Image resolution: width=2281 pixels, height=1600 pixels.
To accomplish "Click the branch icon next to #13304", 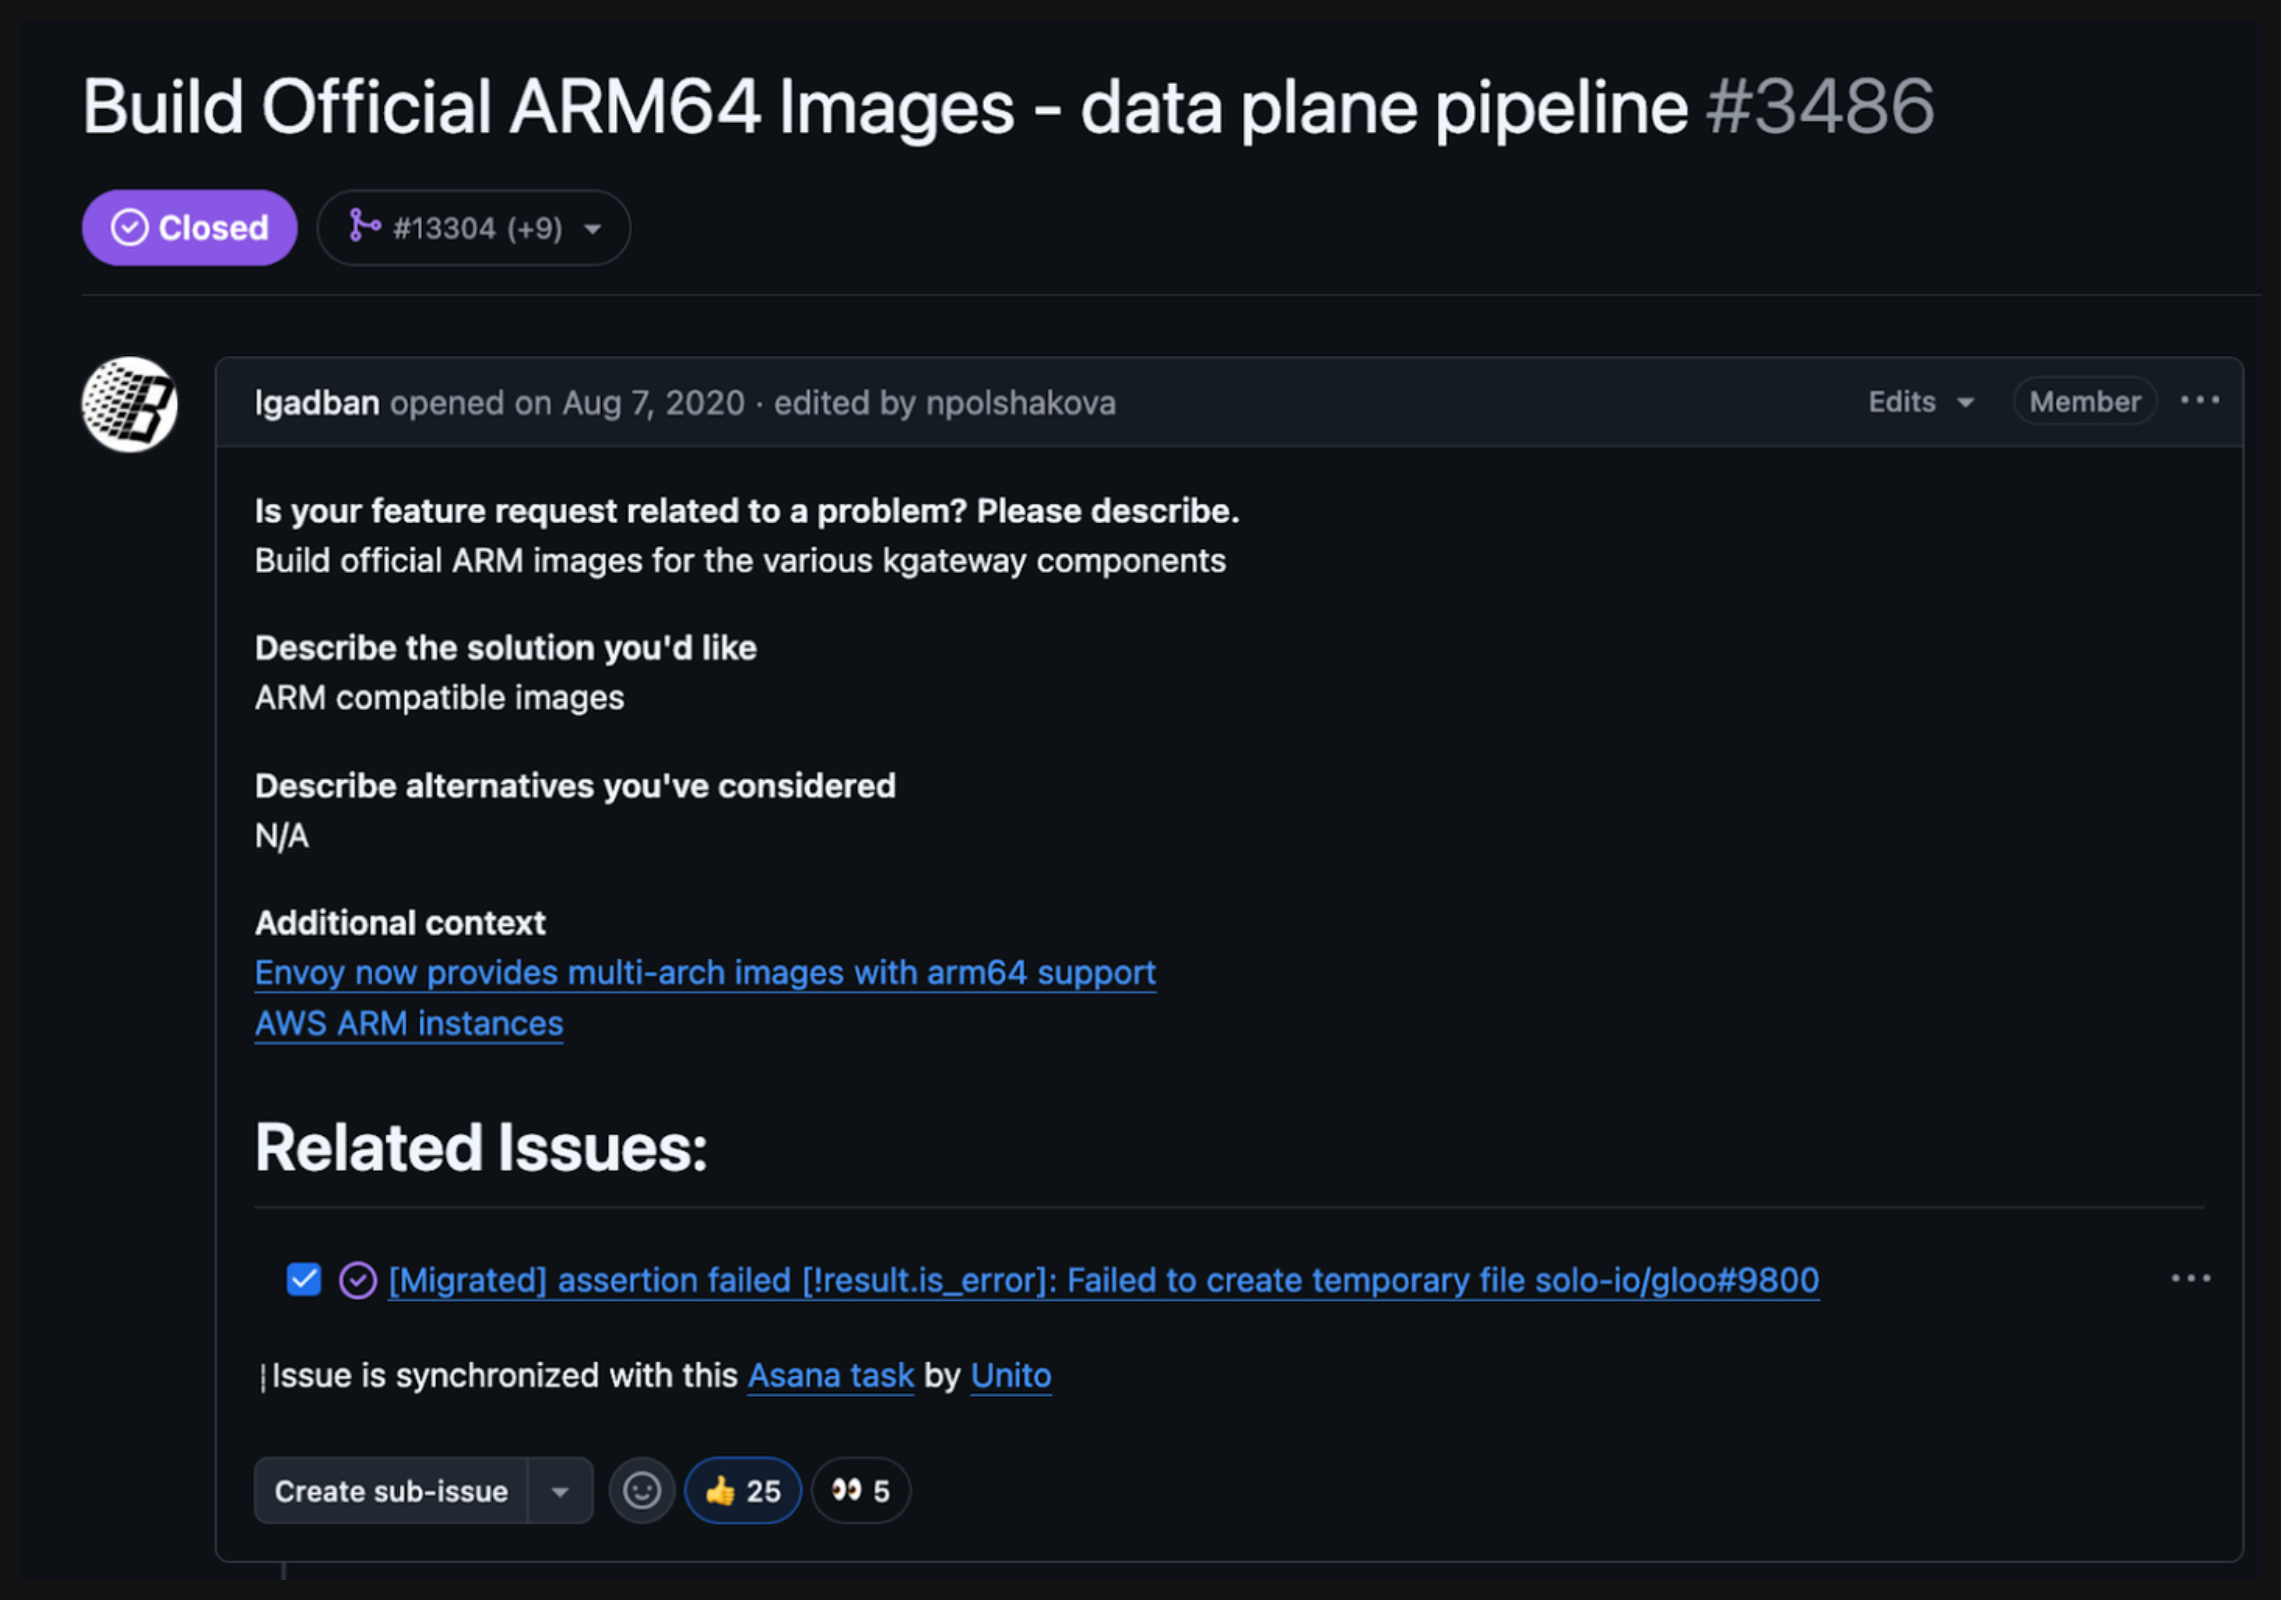I will (x=363, y=227).
